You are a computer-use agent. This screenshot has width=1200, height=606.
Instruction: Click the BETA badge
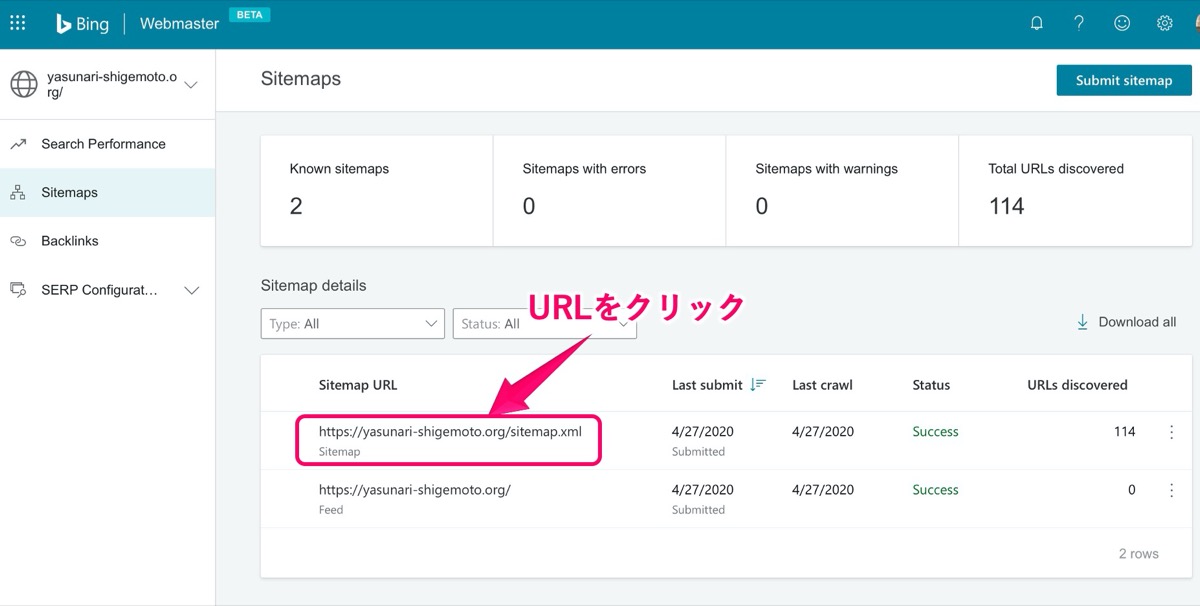249,15
